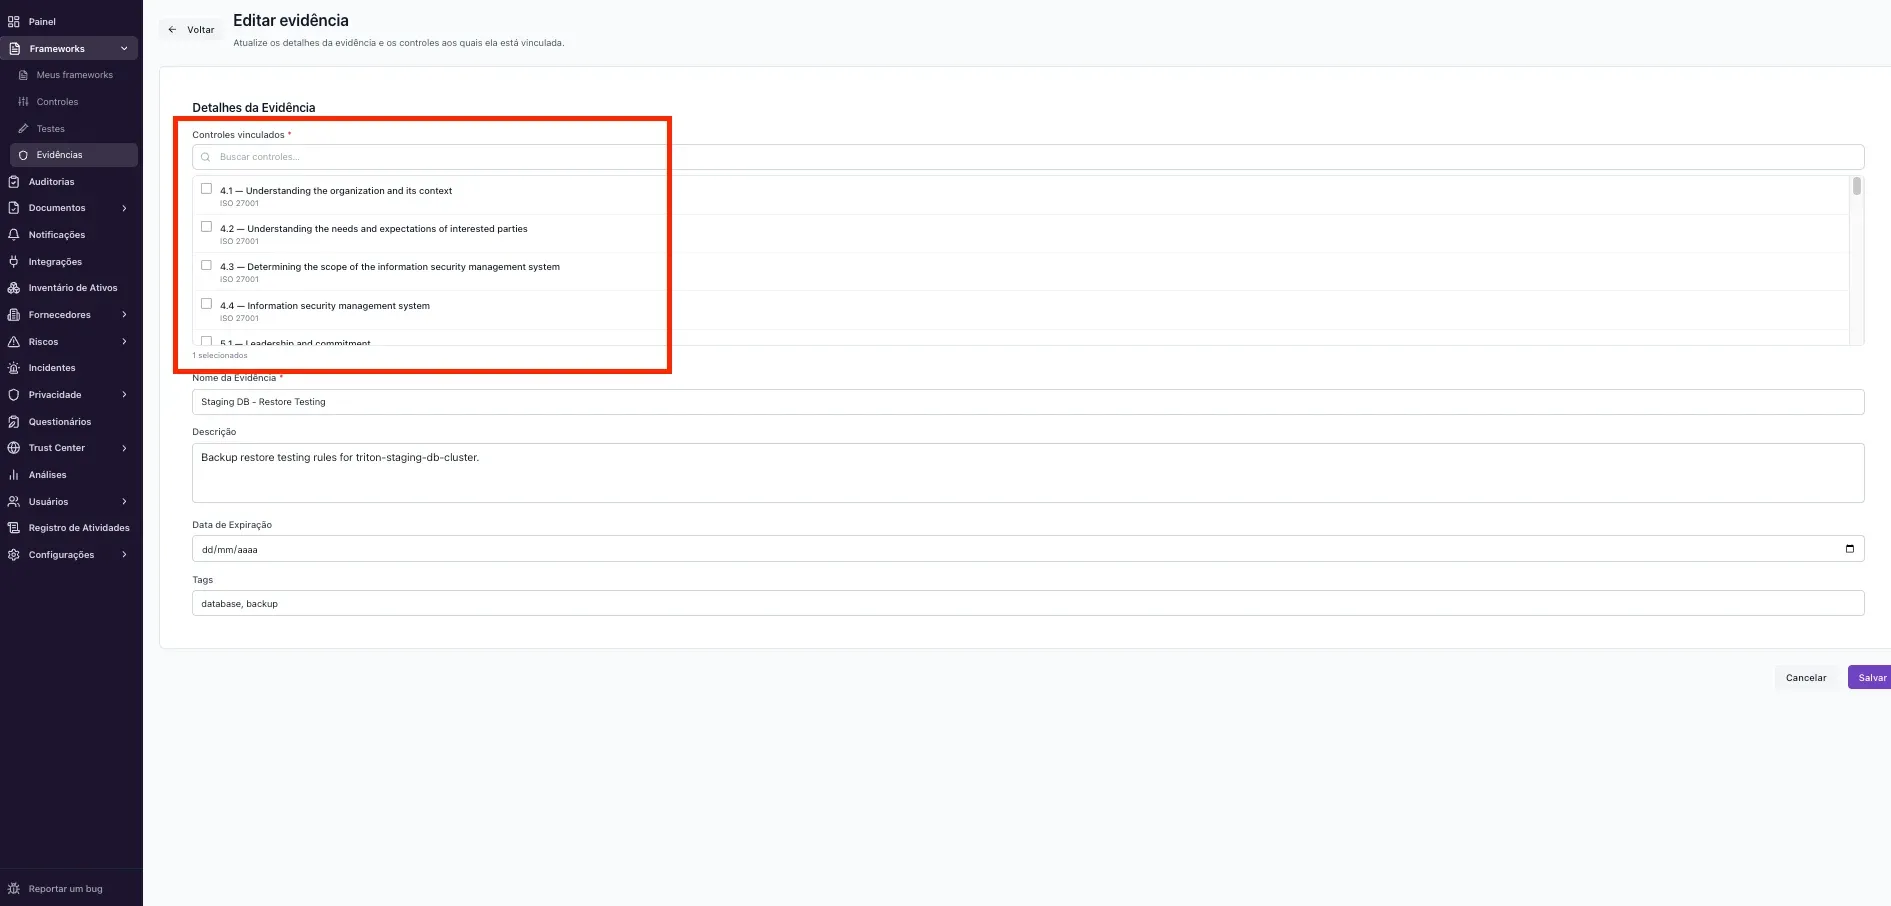Check control 4.2 needs and expectations
Screen dimensions: 1891x906
[x=206, y=227]
